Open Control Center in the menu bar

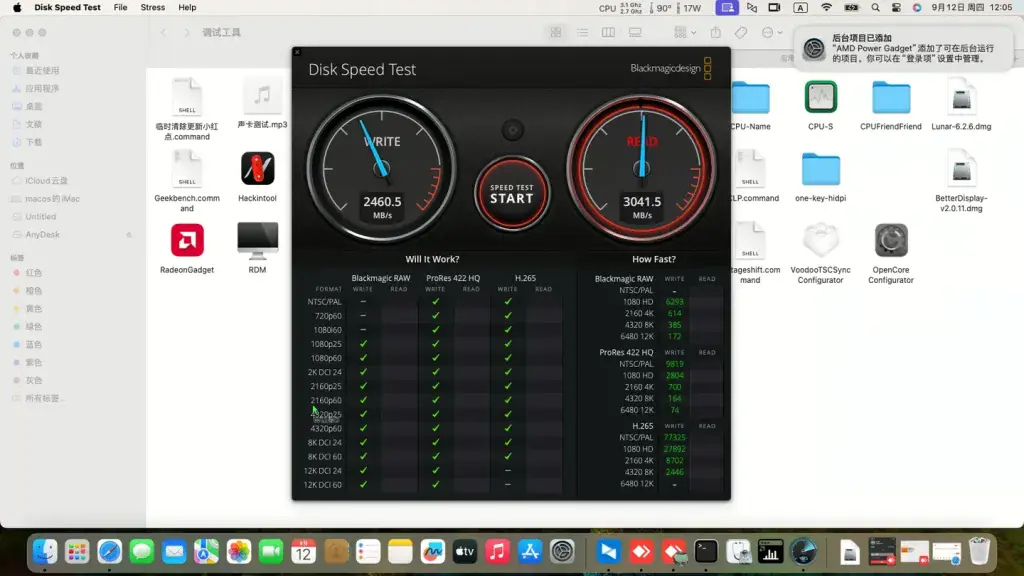point(896,7)
